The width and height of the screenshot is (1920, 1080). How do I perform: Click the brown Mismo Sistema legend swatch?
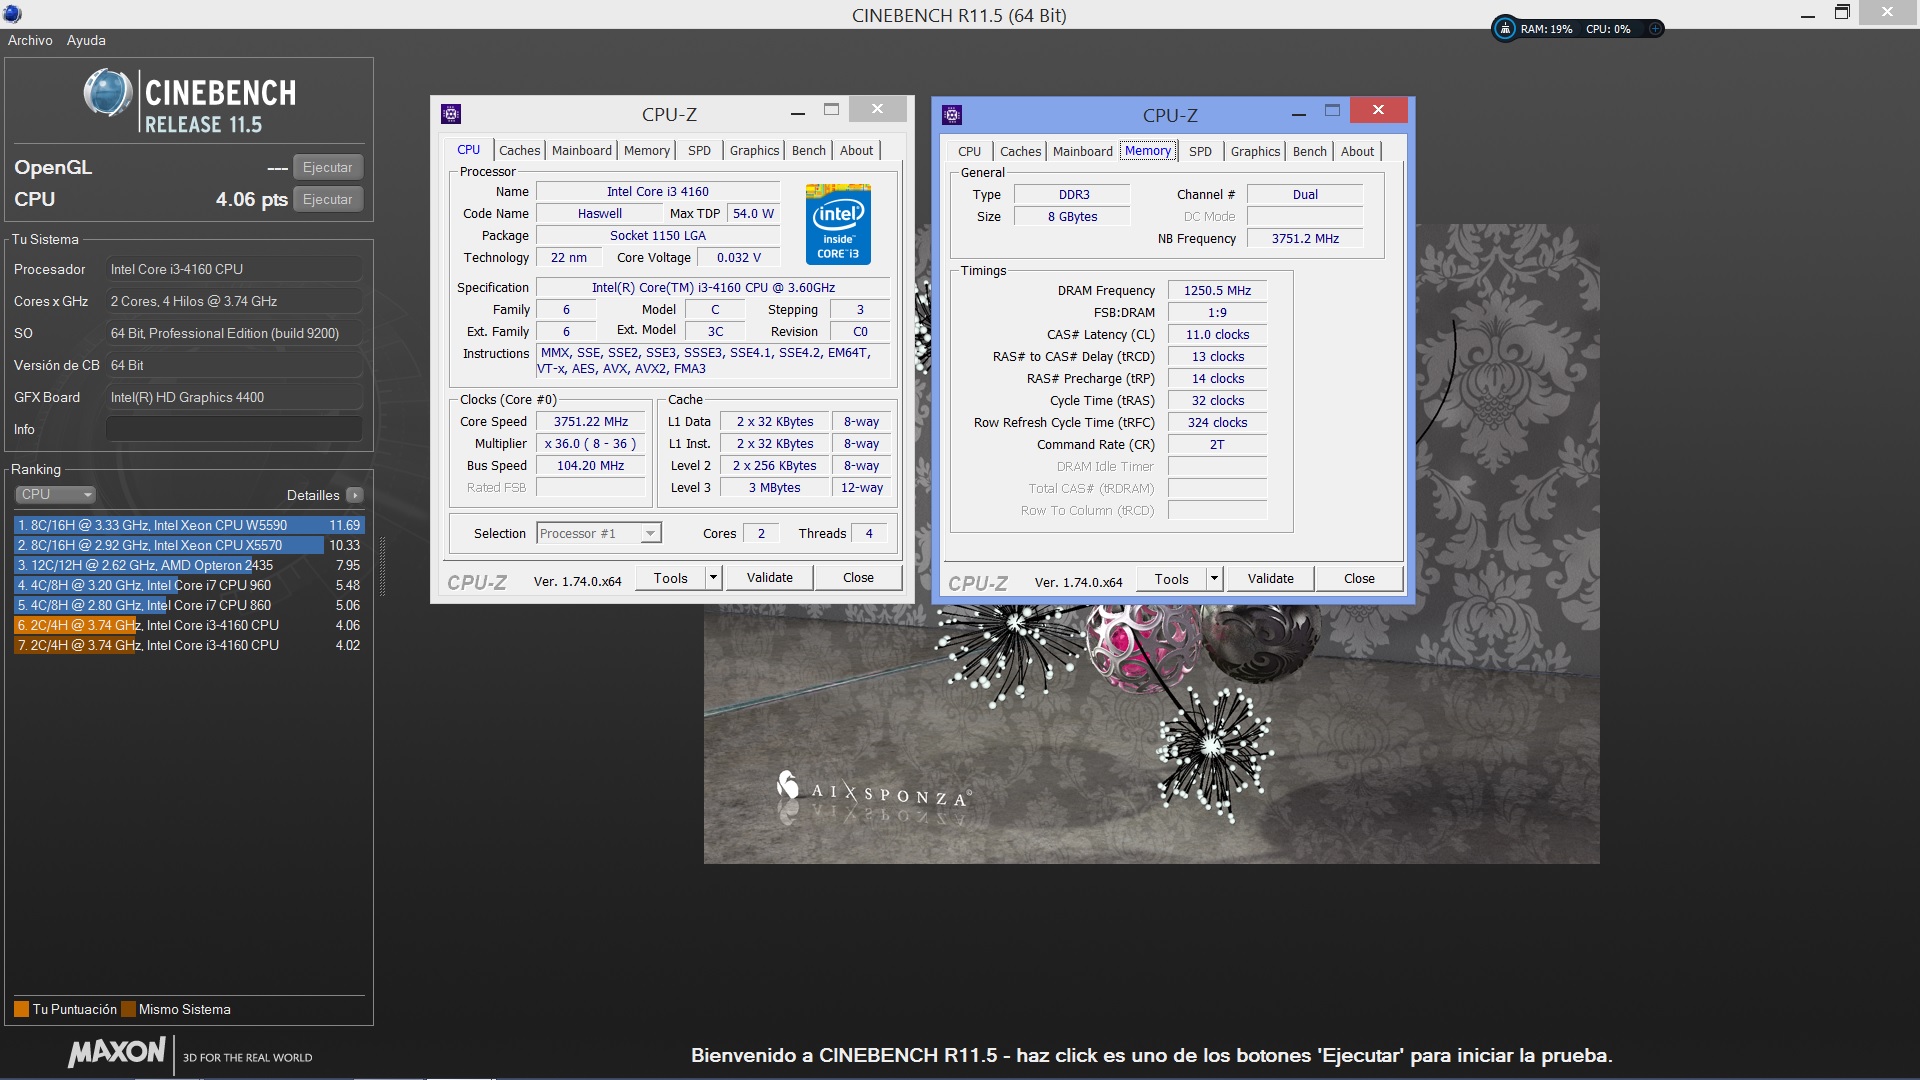[x=128, y=1009]
